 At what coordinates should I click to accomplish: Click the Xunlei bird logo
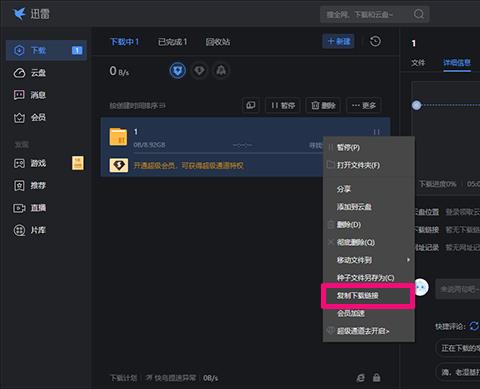(x=19, y=14)
